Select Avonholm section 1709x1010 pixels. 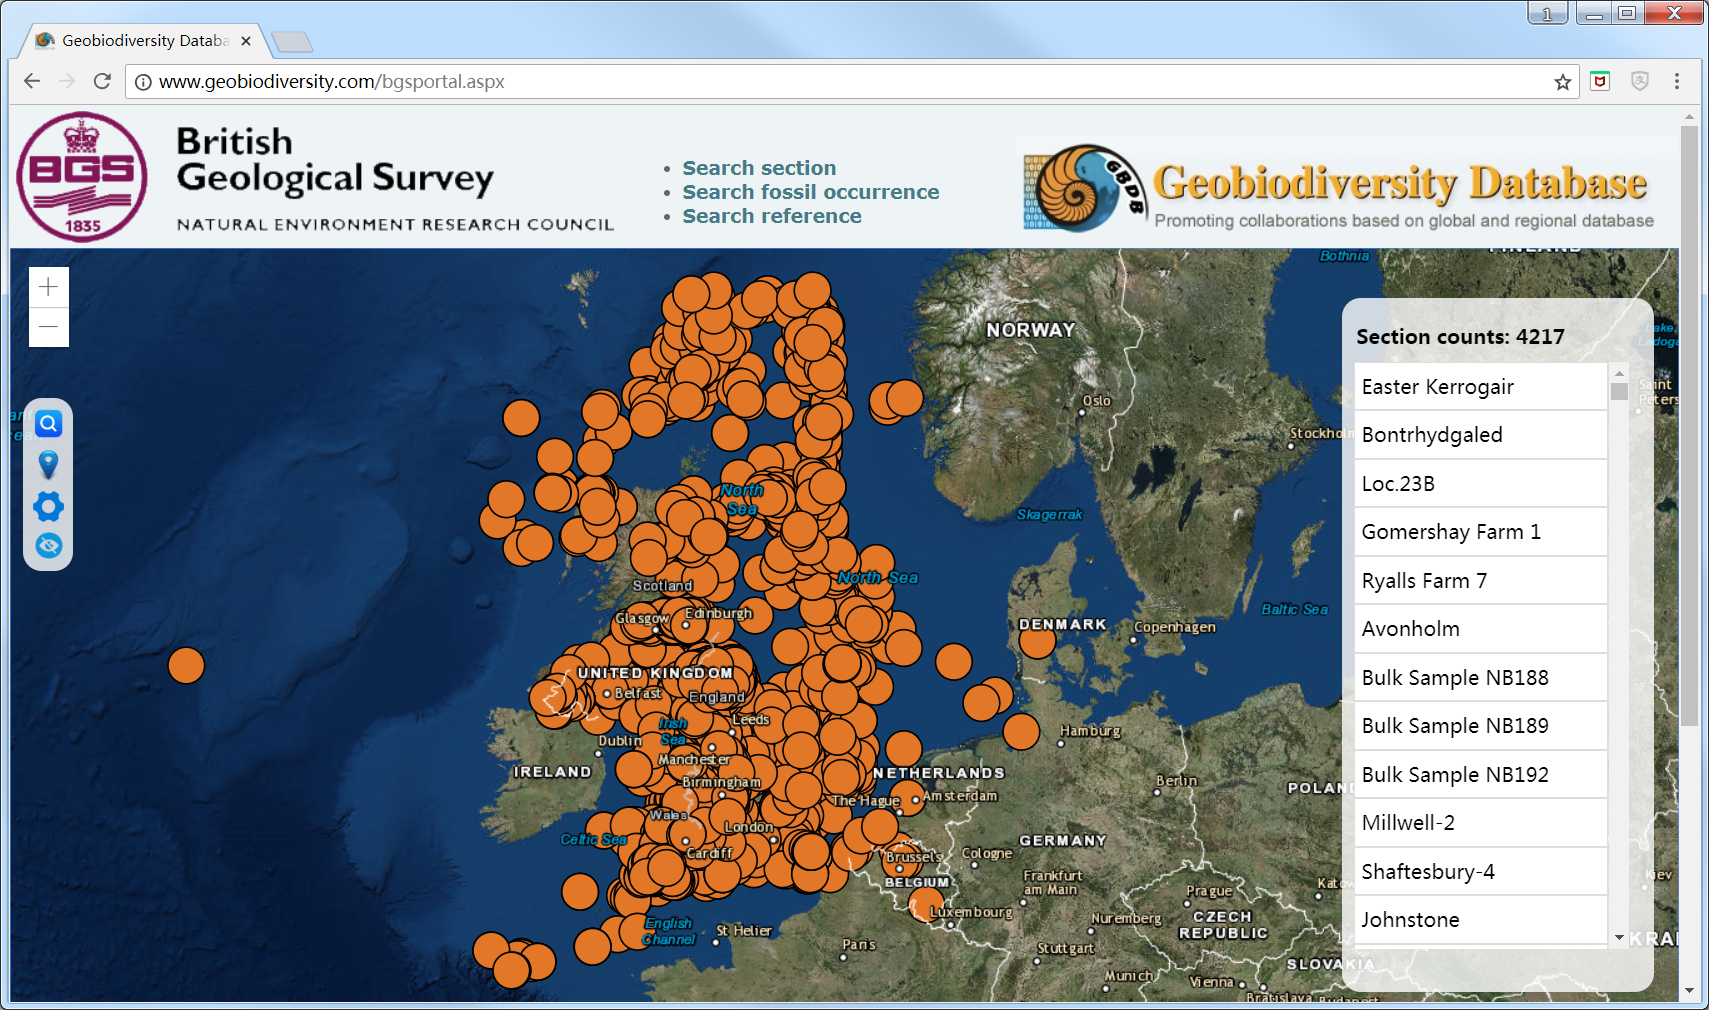coord(1480,629)
